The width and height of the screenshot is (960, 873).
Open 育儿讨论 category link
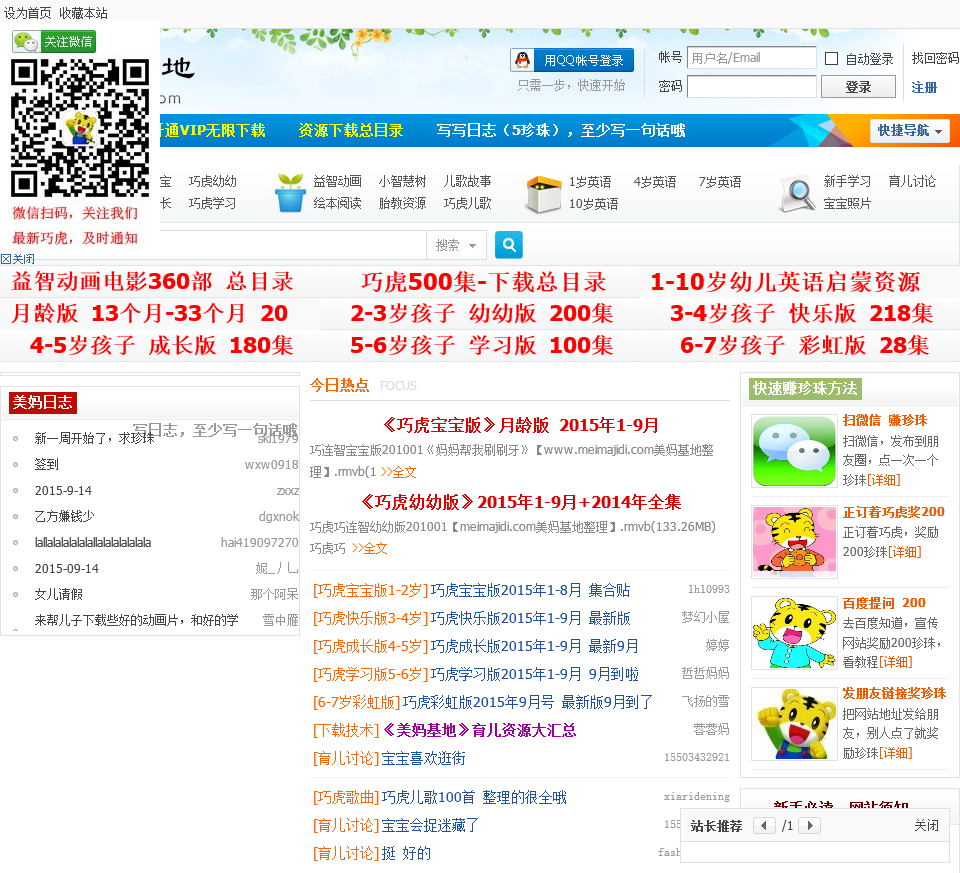(912, 181)
